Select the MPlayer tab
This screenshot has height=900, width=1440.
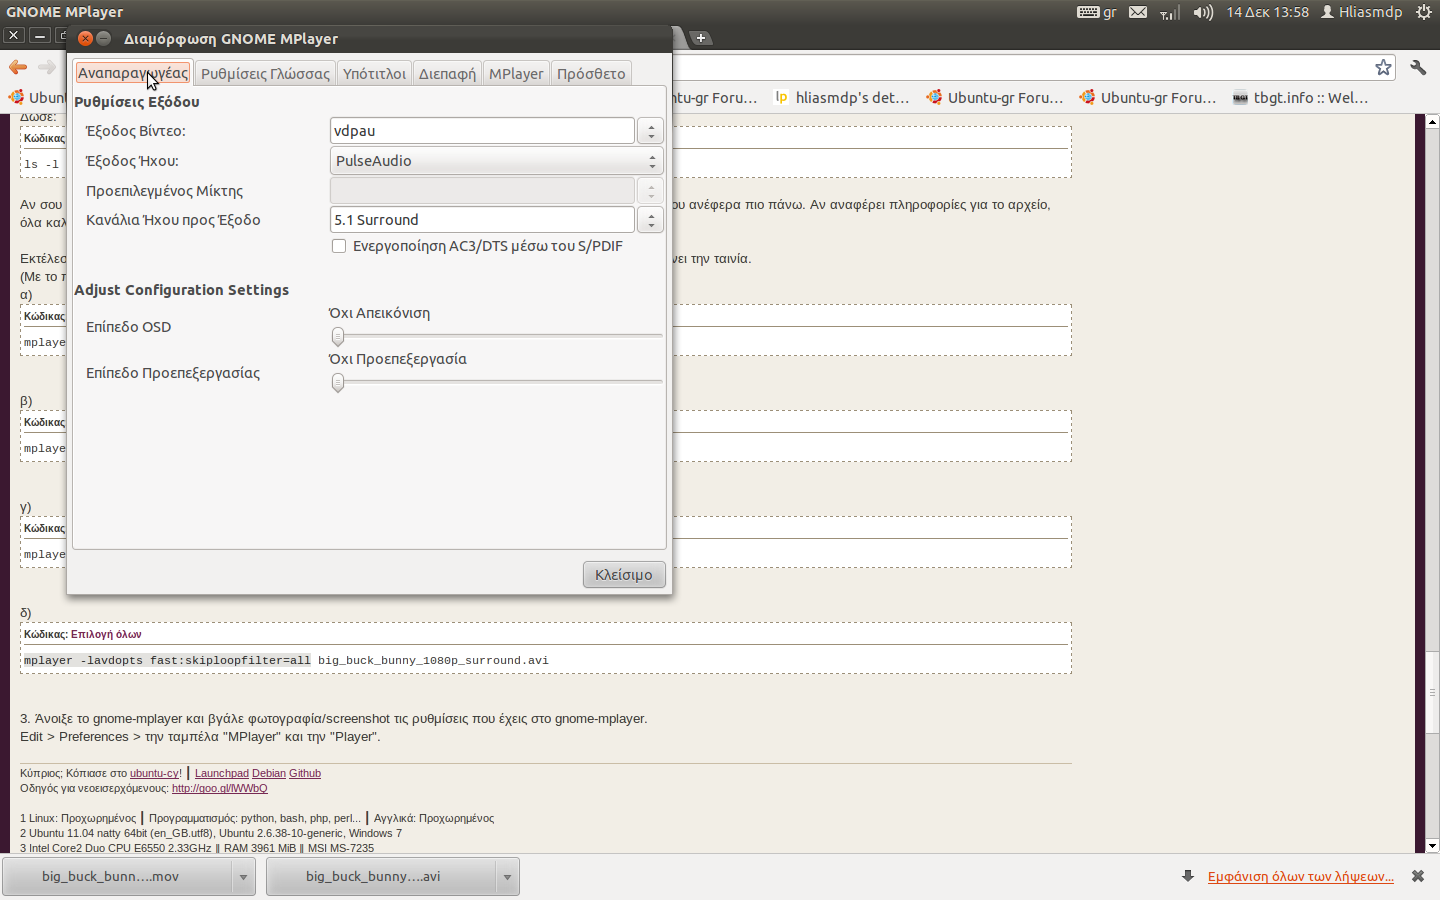(x=516, y=74)
